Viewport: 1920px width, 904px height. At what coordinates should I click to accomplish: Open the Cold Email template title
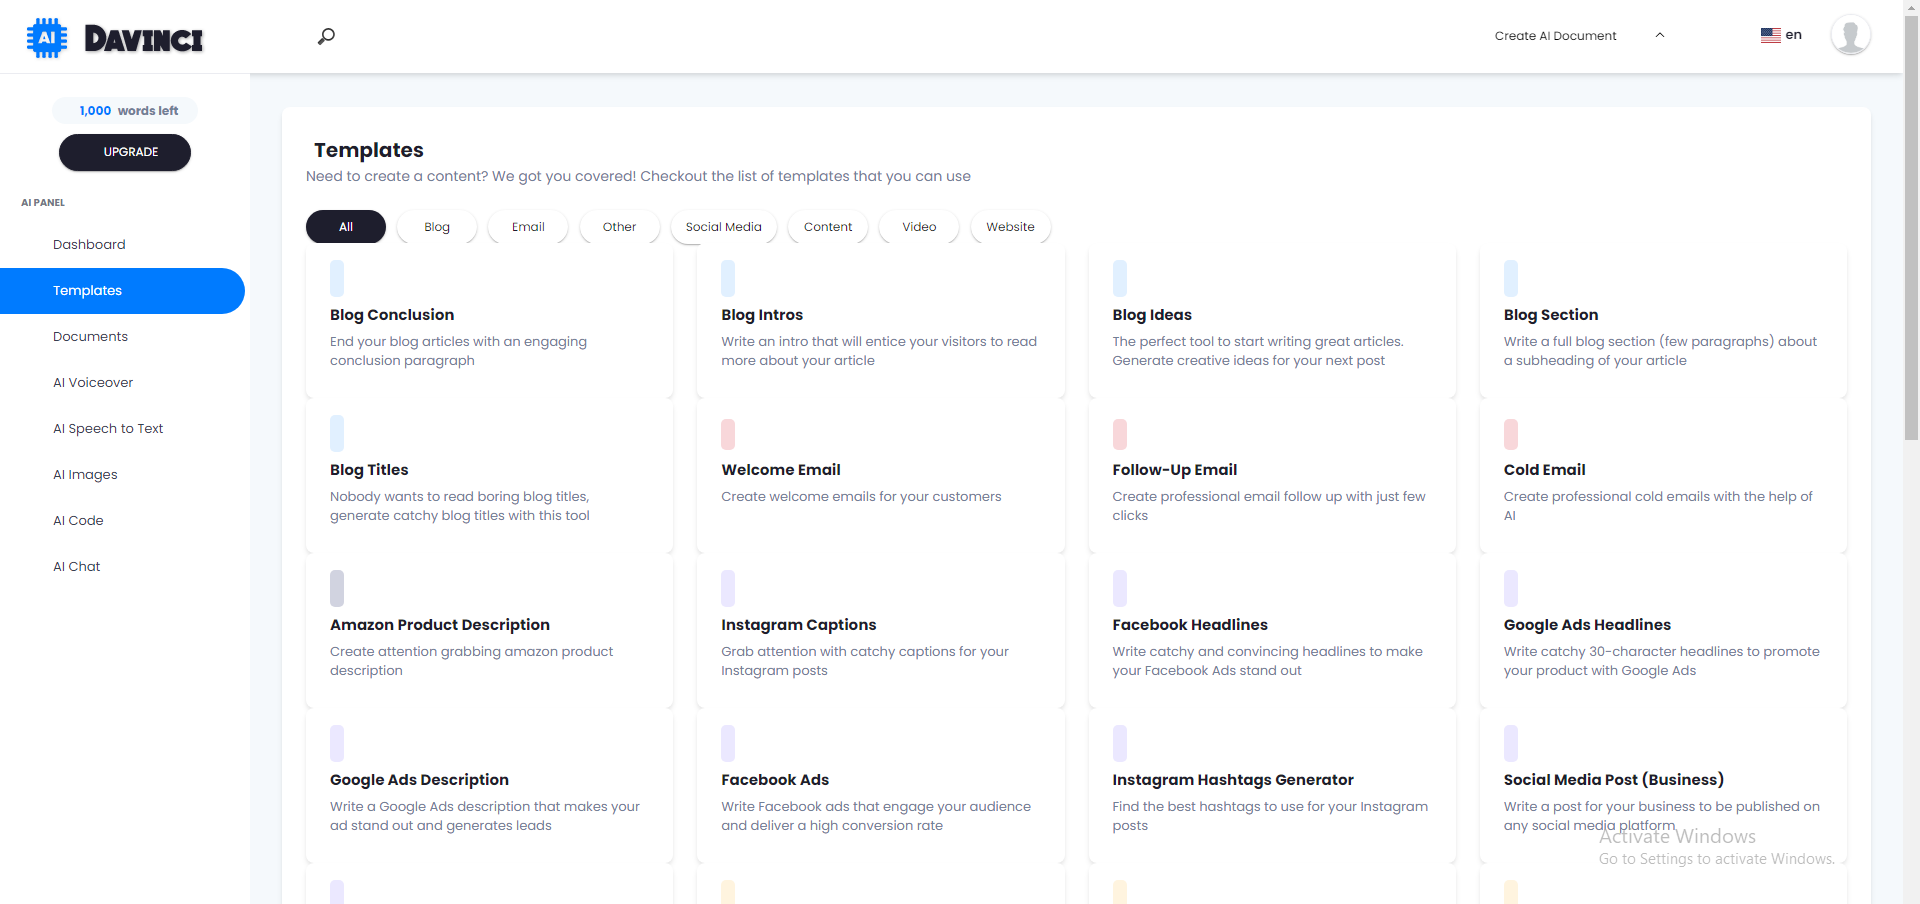click(1544, 470)
